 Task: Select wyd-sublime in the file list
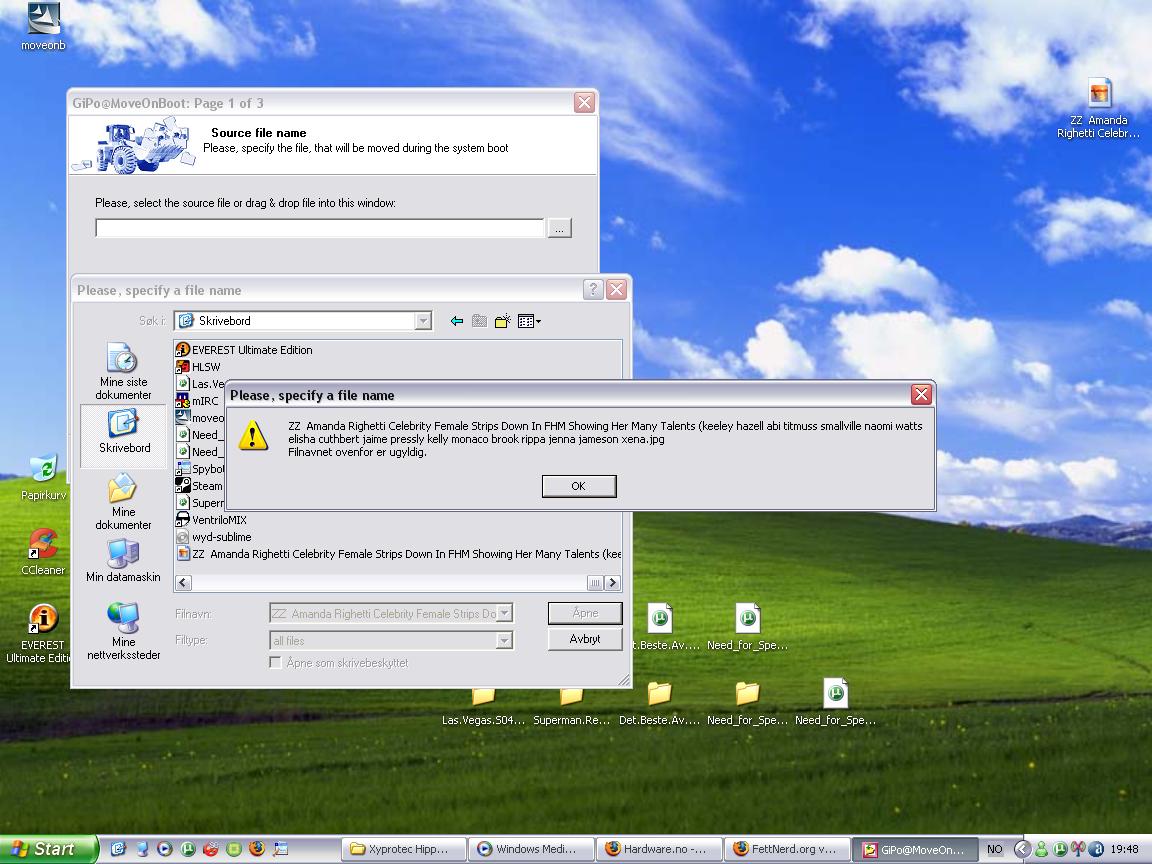tap(214, 537)
